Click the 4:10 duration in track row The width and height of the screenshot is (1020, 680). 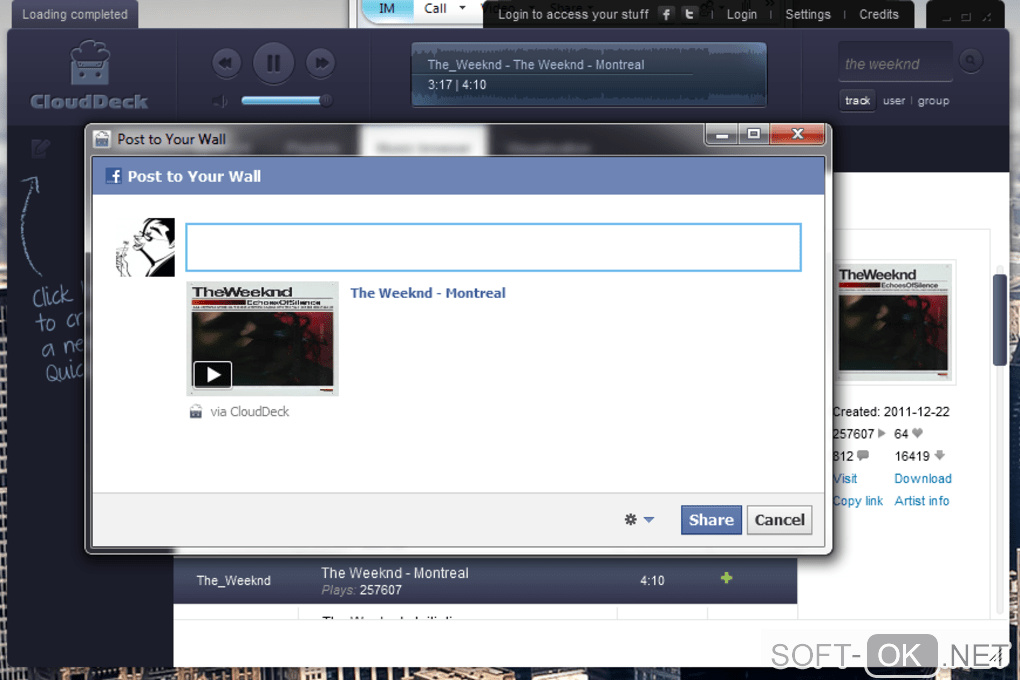tap(652, 580)
